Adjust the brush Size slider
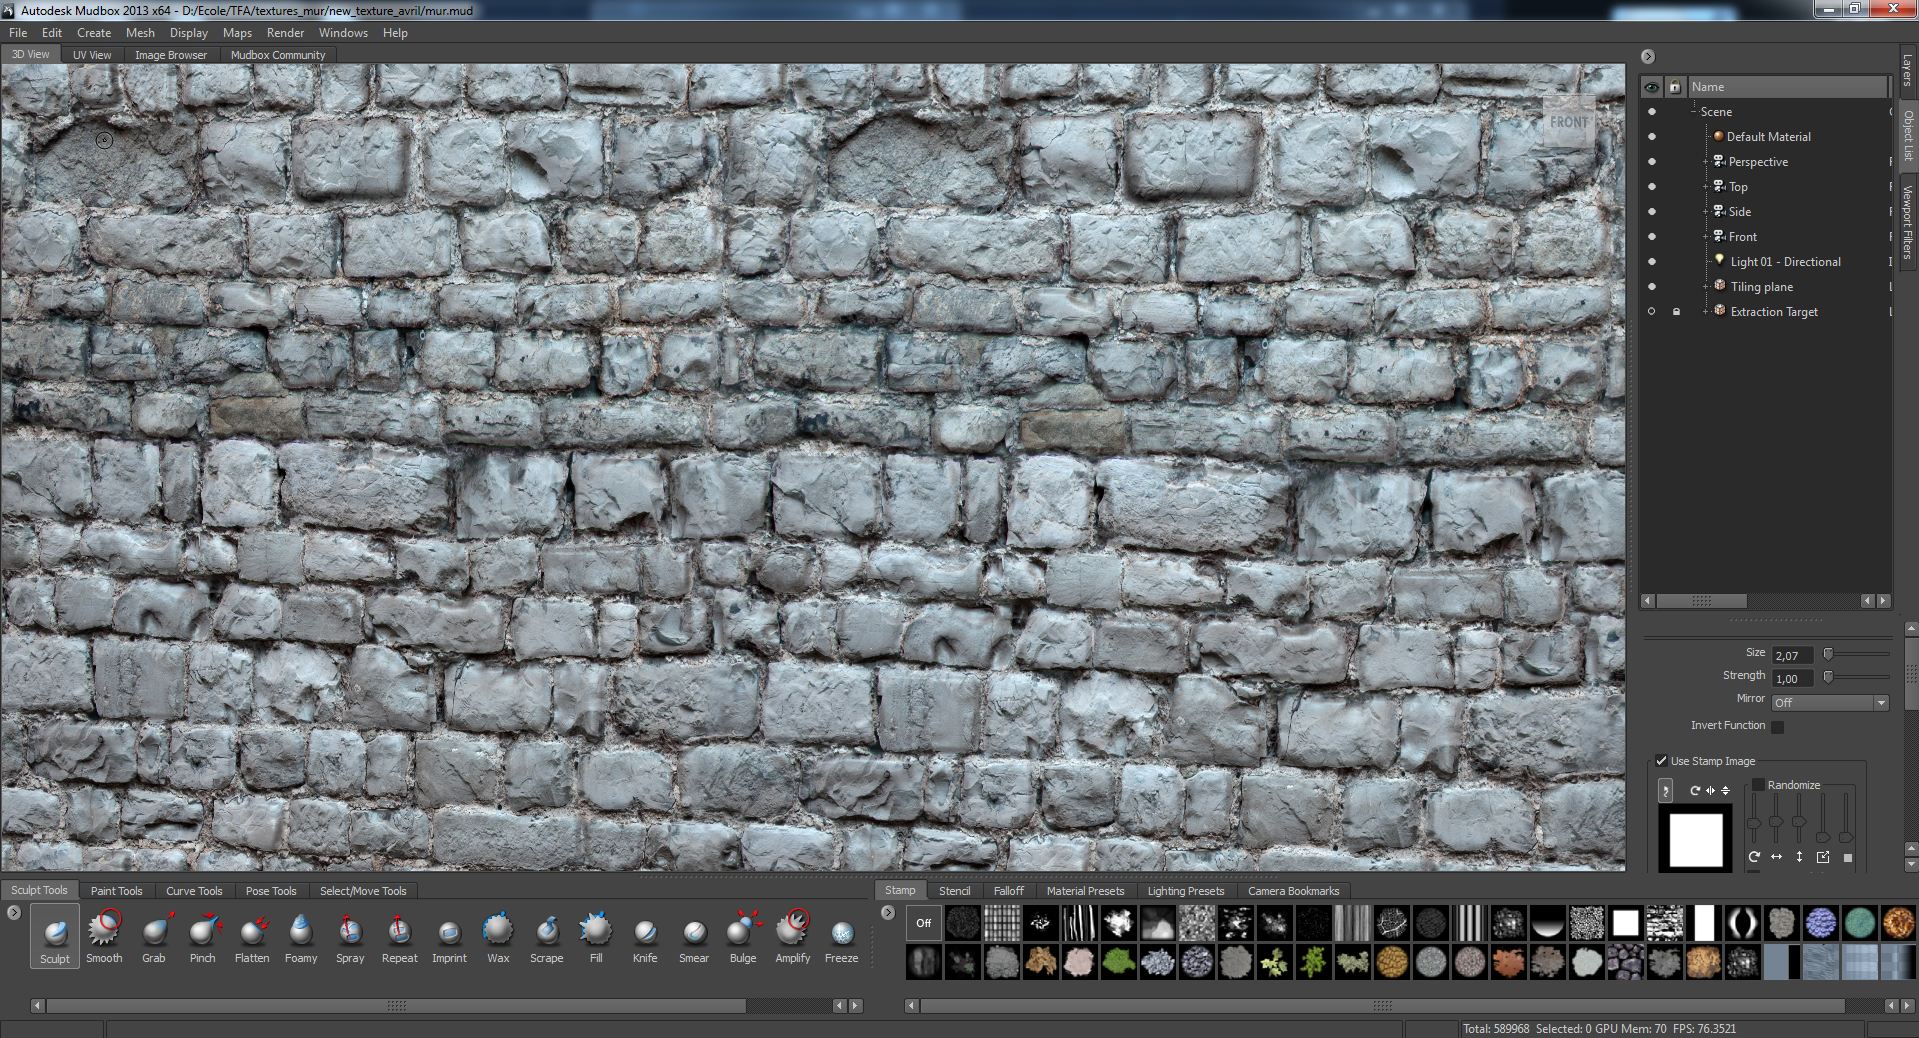The height and width of the screenshot is (1038, 1919). [1828, 654]
